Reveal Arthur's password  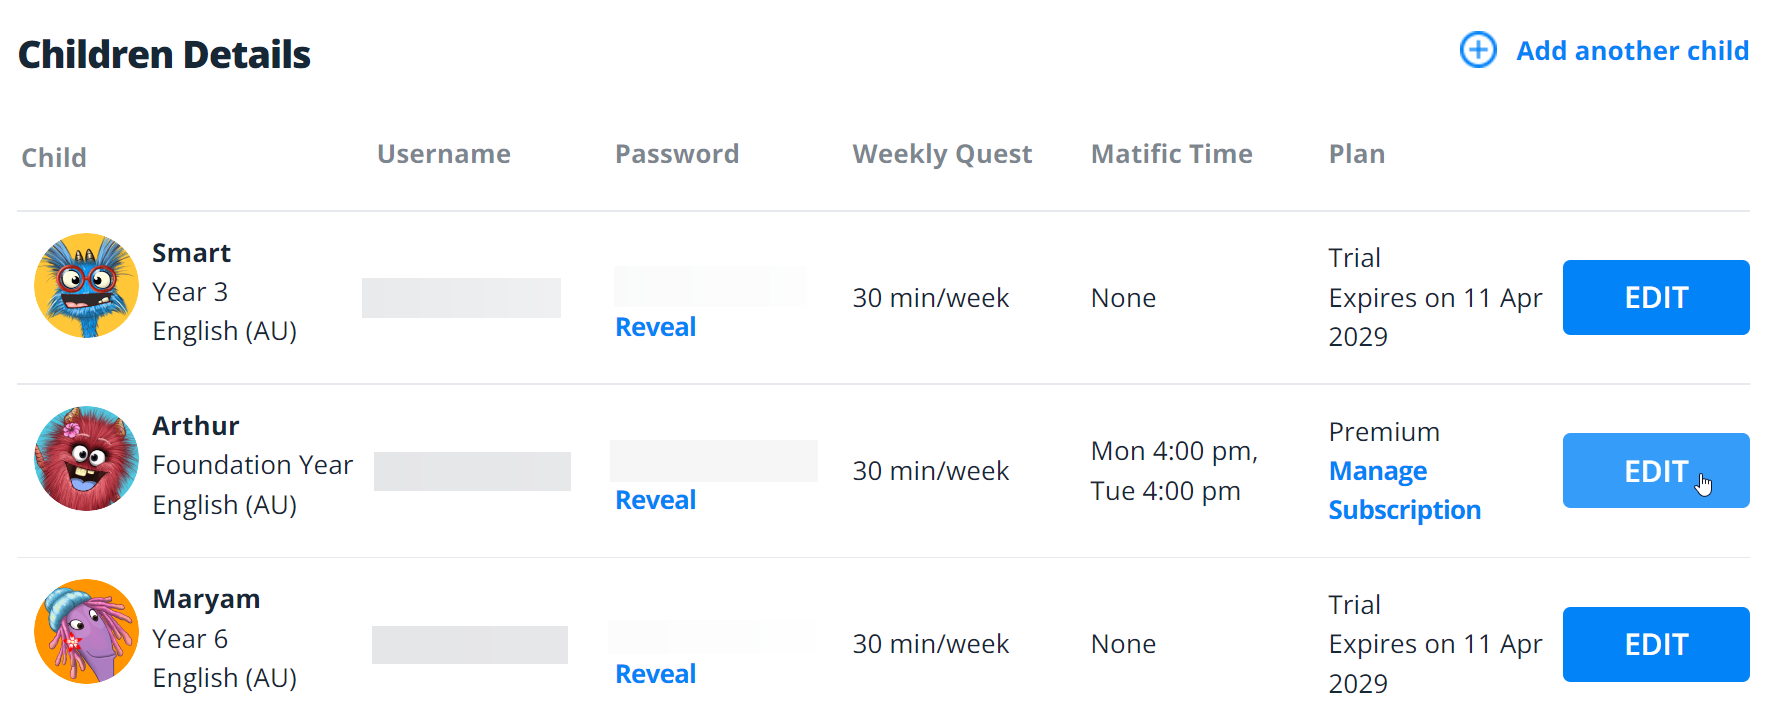tap(655, 500)
